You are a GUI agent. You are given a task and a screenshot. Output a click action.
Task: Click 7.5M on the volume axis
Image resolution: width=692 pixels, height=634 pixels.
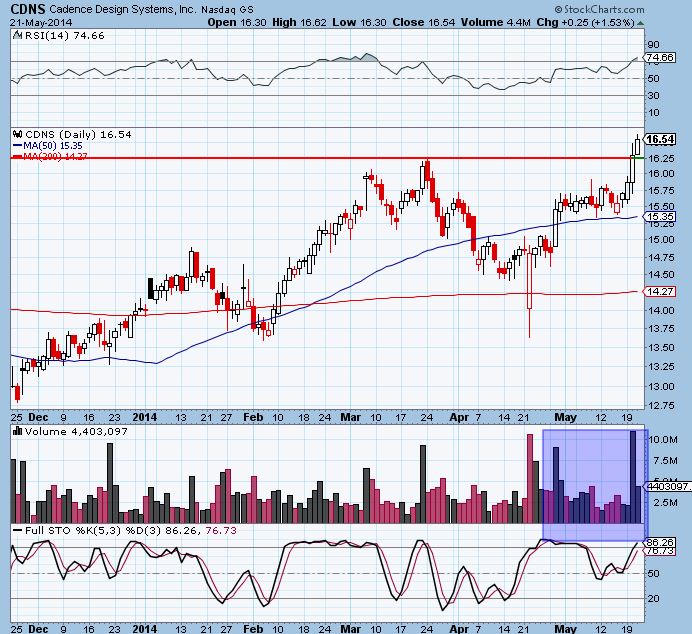click(664, 461)
